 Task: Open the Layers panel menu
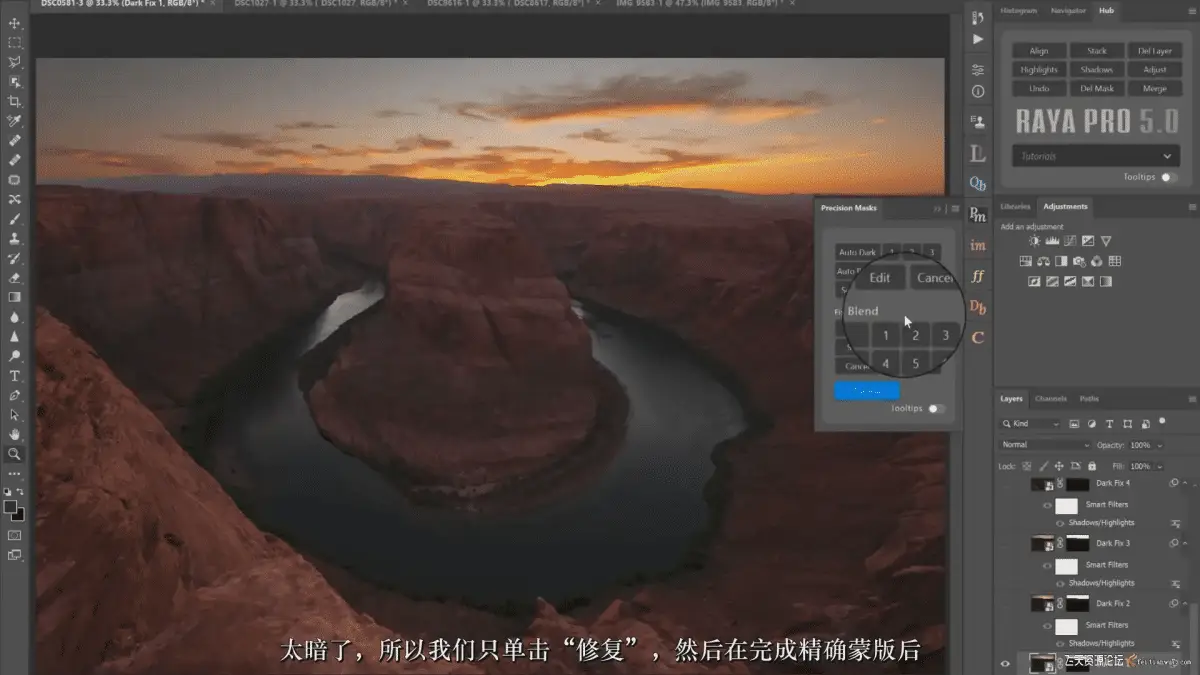(x=1191, y=399)
